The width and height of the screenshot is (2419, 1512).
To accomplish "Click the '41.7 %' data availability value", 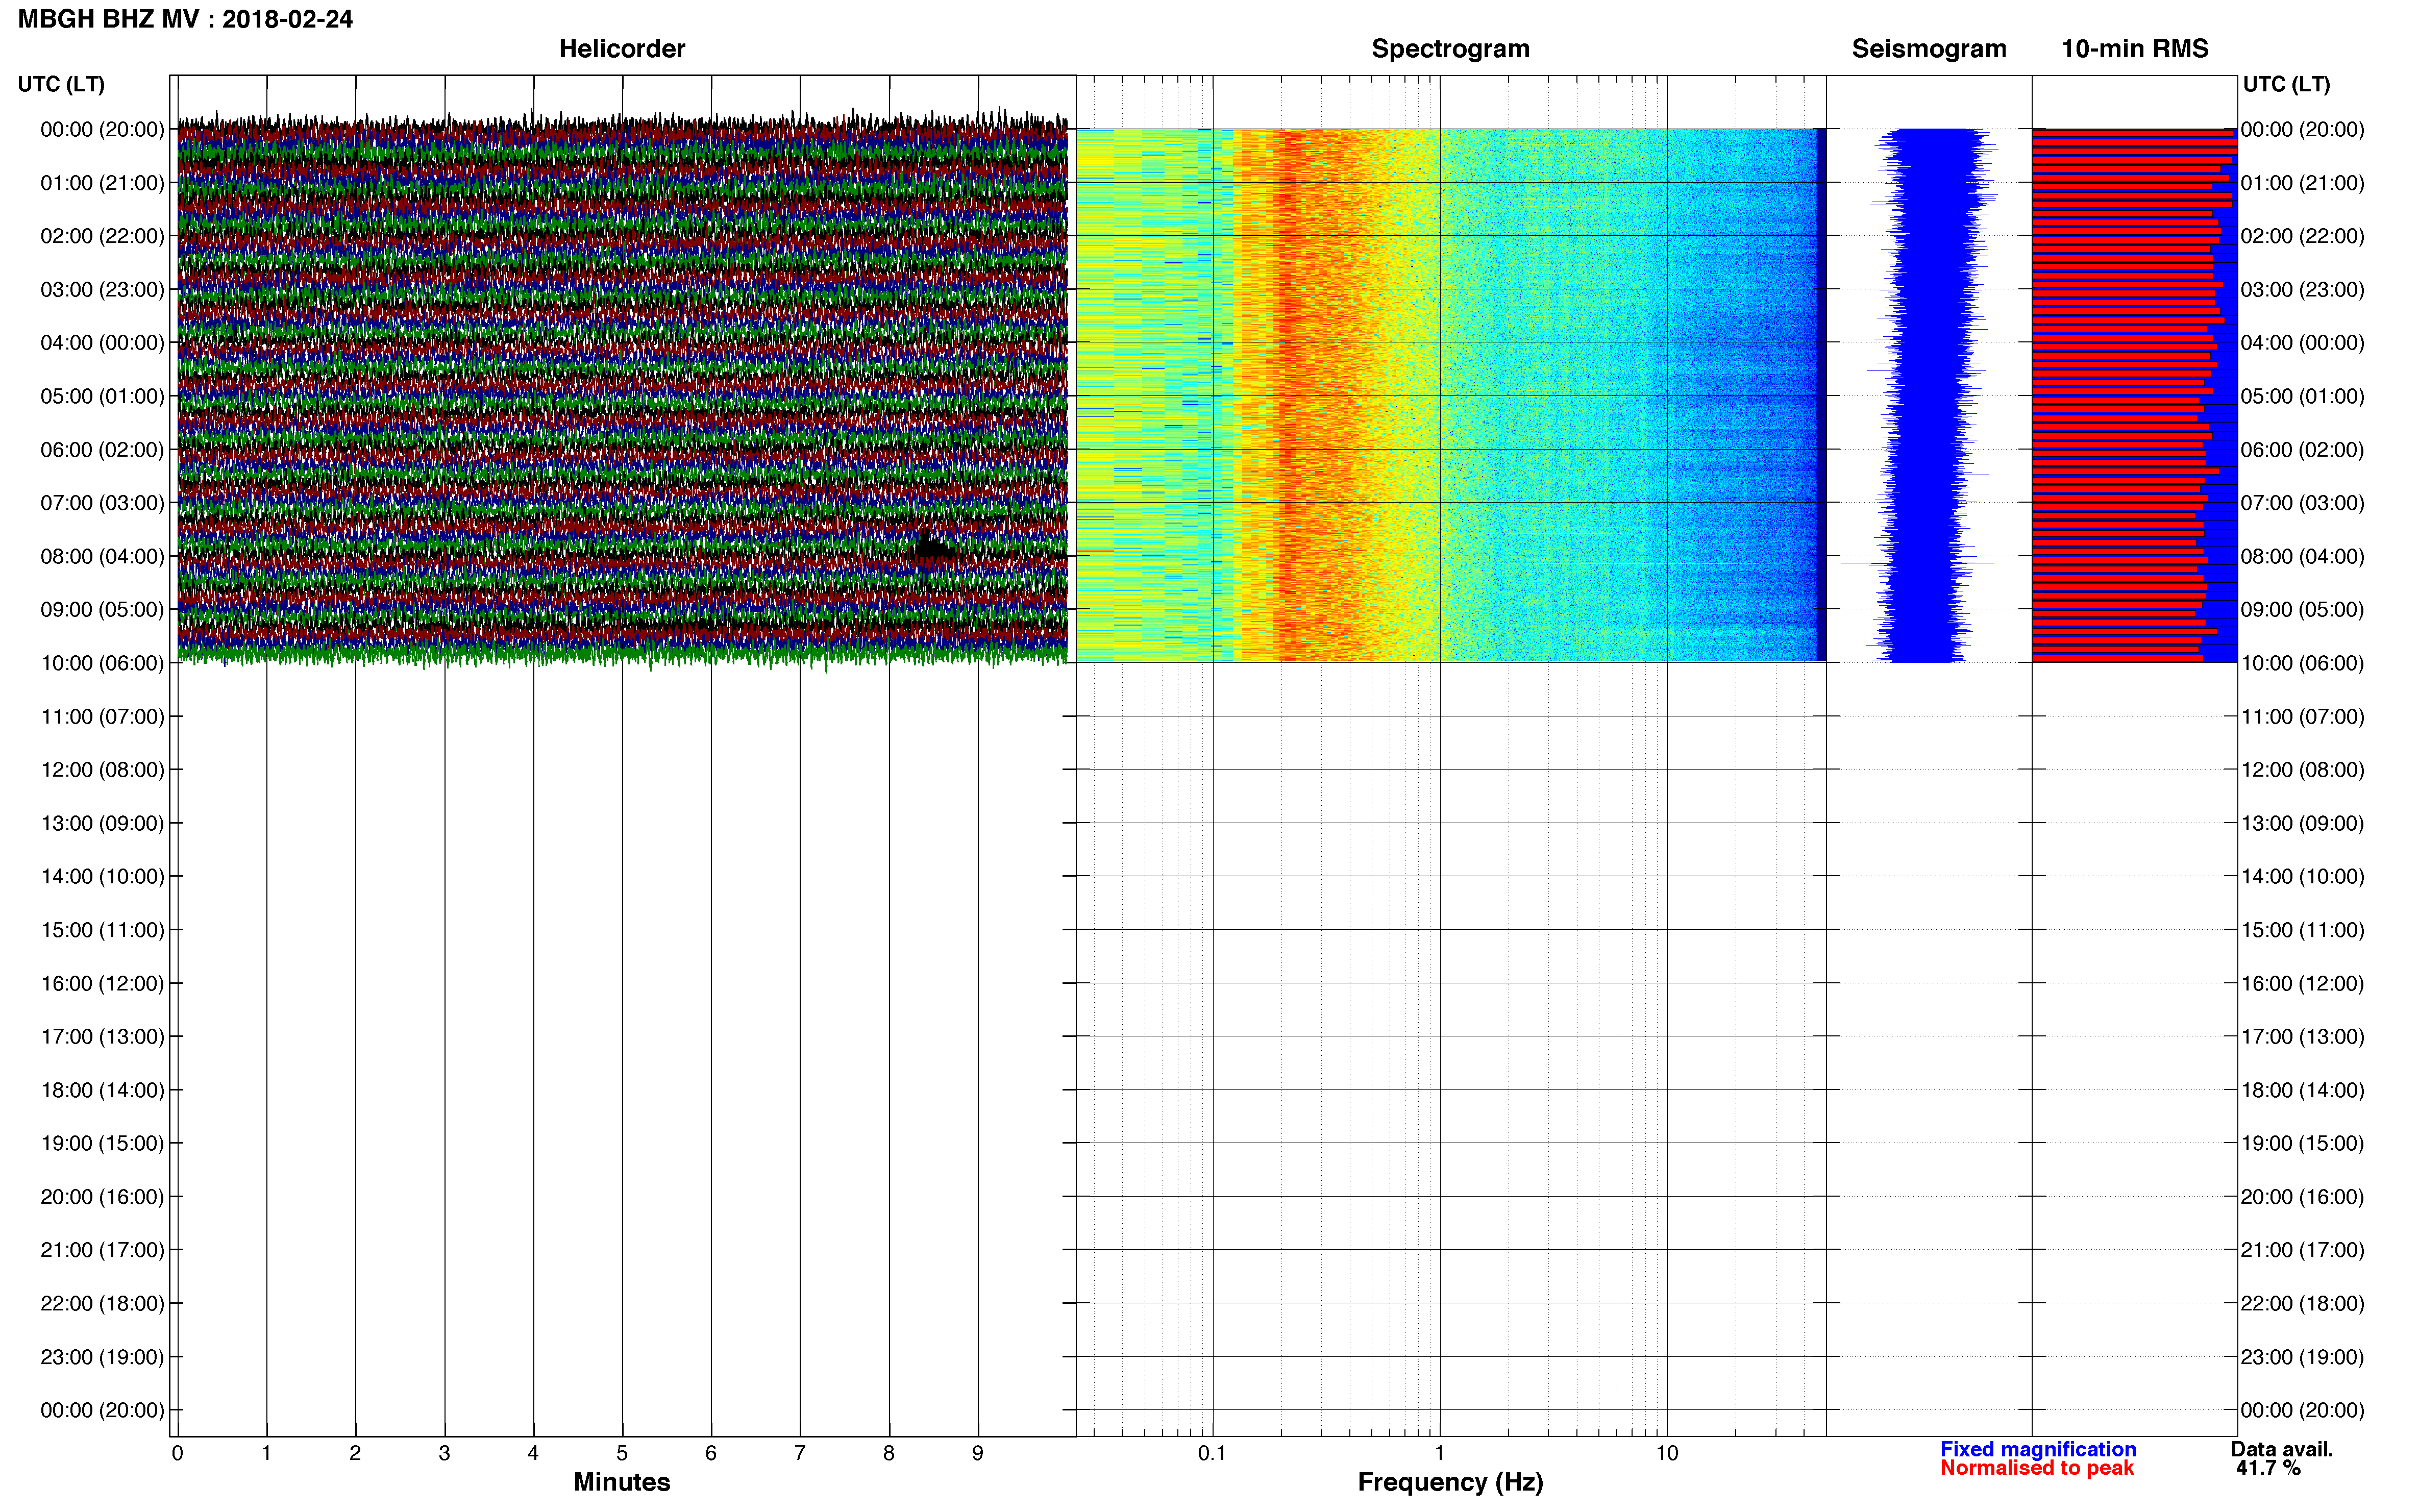I will (2268, 1468).
